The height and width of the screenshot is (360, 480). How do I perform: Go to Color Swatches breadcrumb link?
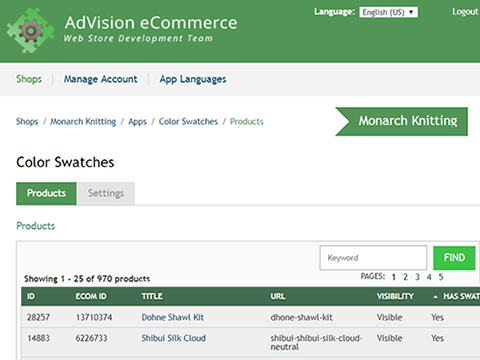point(188,122)
